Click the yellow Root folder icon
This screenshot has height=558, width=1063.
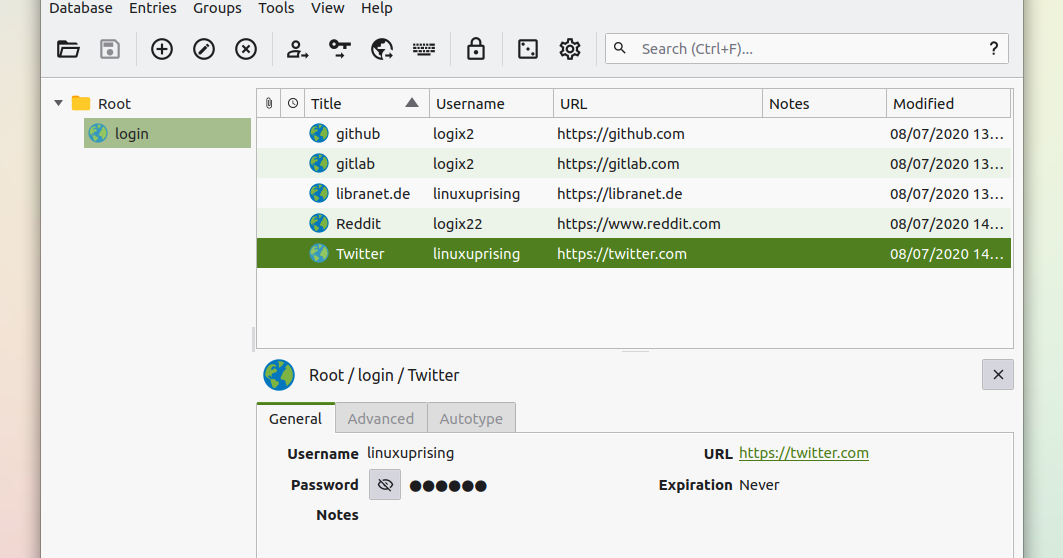(x=81, y=103)
